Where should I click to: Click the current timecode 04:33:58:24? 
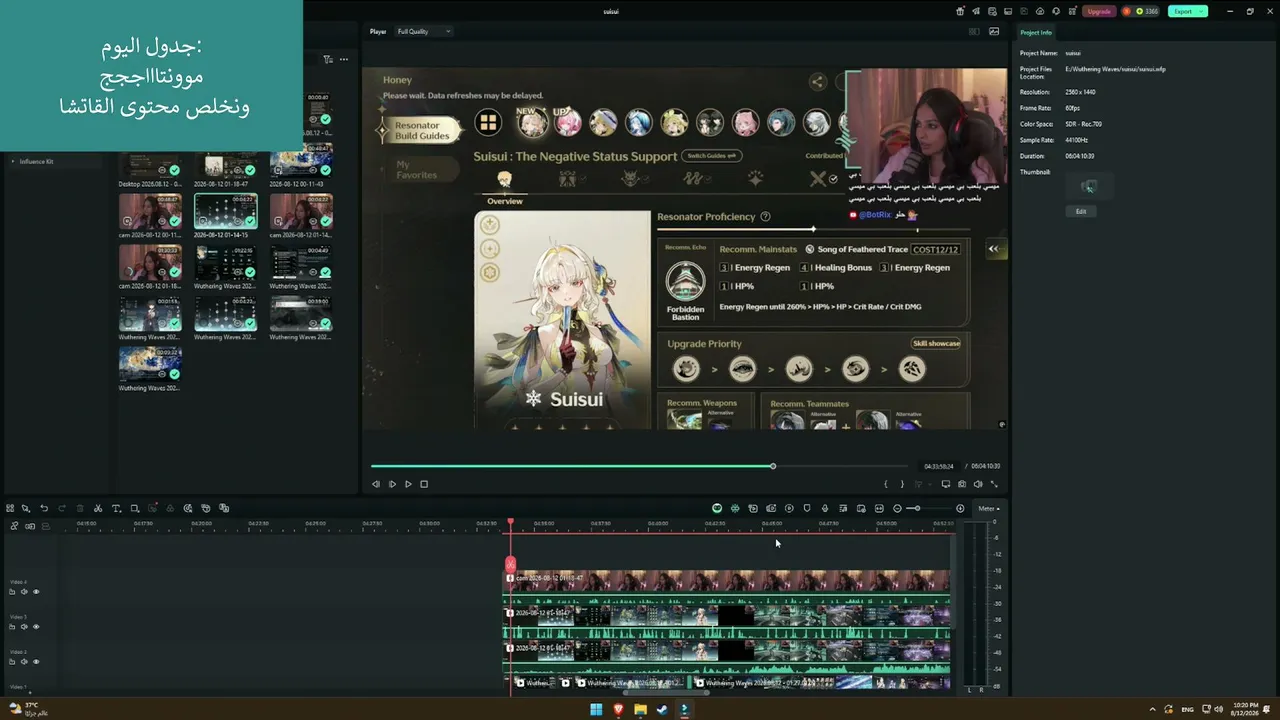click(x=938, y=466)
